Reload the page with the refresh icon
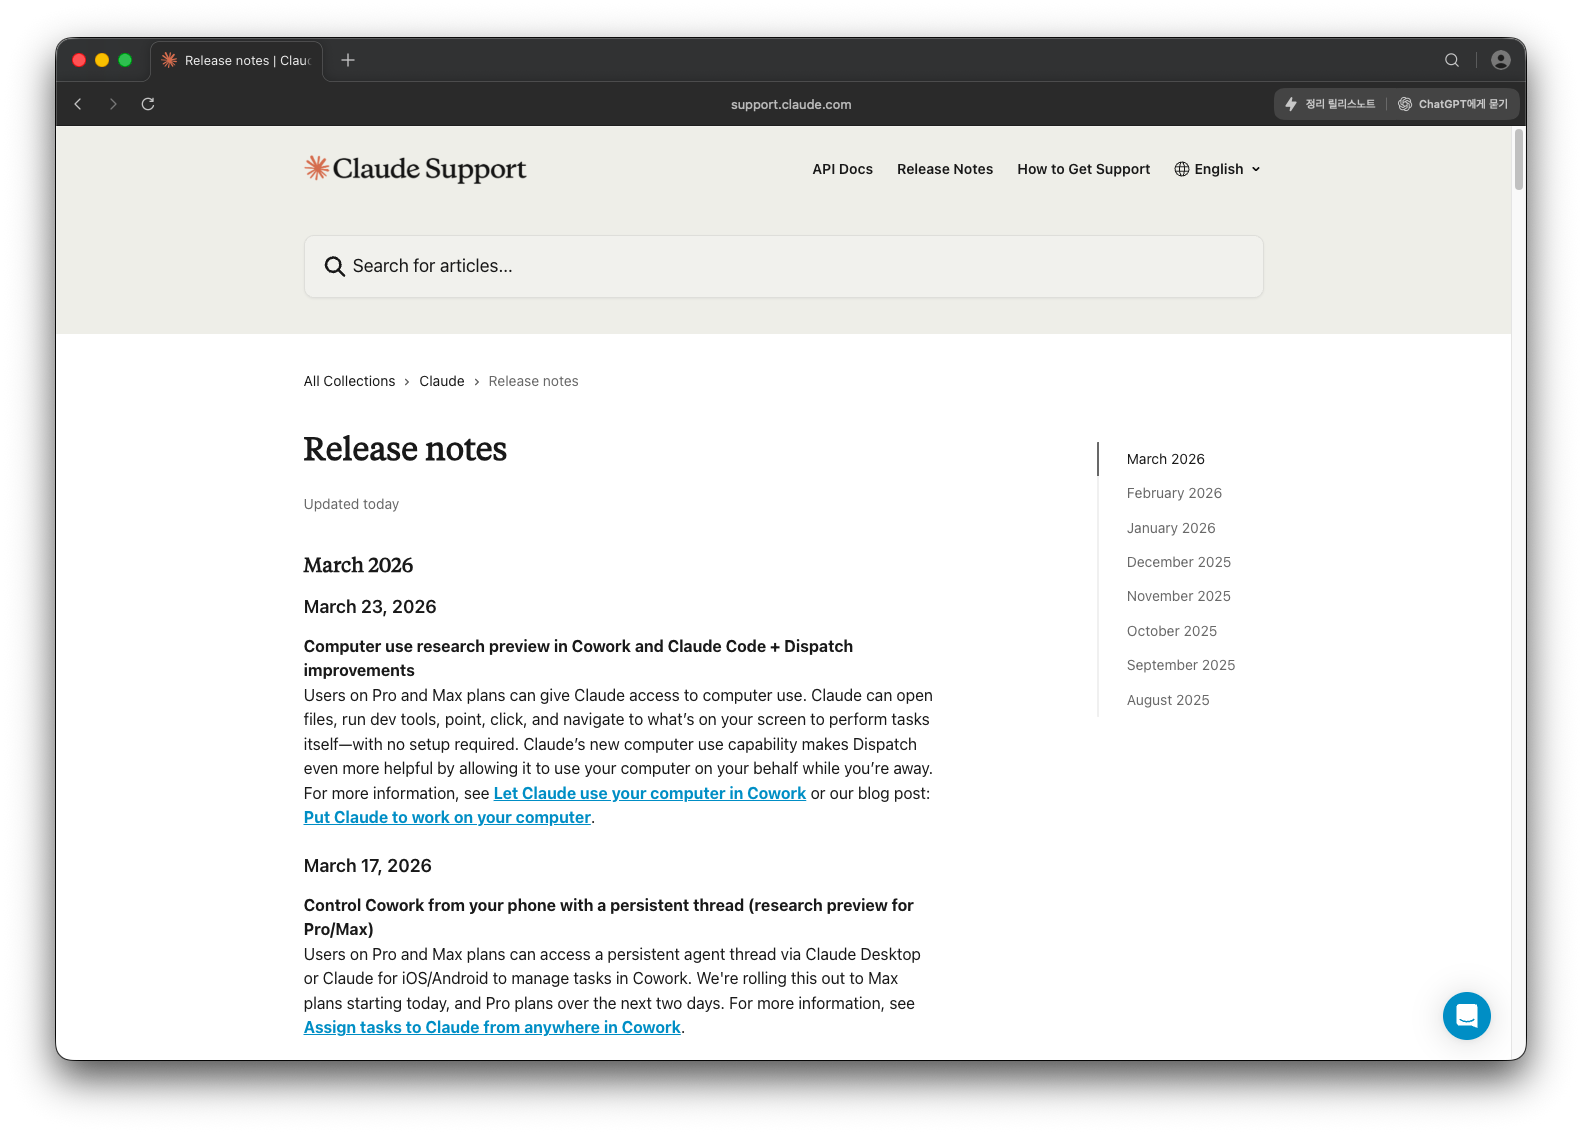 pos(148,104)
